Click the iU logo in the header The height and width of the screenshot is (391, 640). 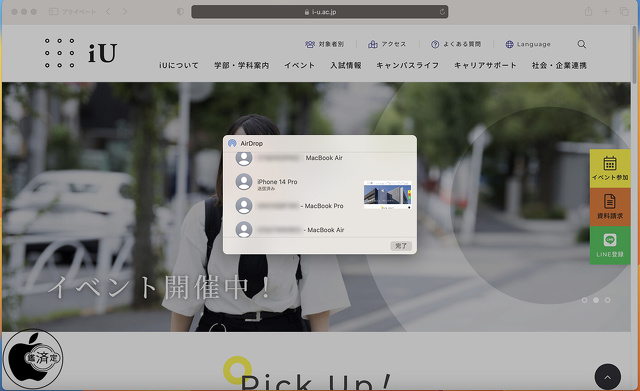[81, 53]
